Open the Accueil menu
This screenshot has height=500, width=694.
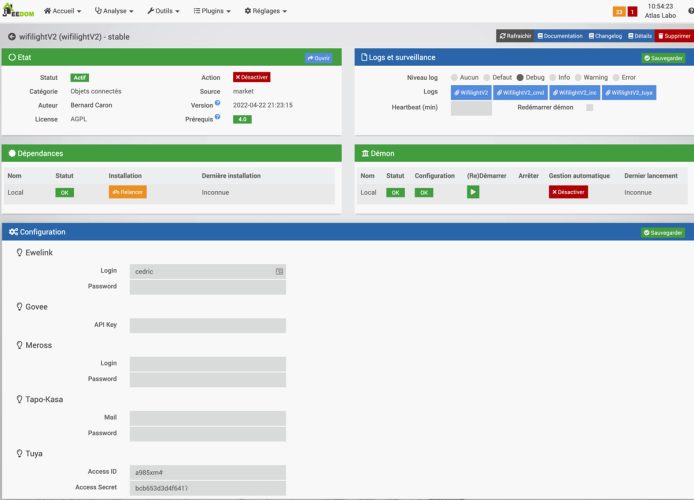(x=62, y=11)
